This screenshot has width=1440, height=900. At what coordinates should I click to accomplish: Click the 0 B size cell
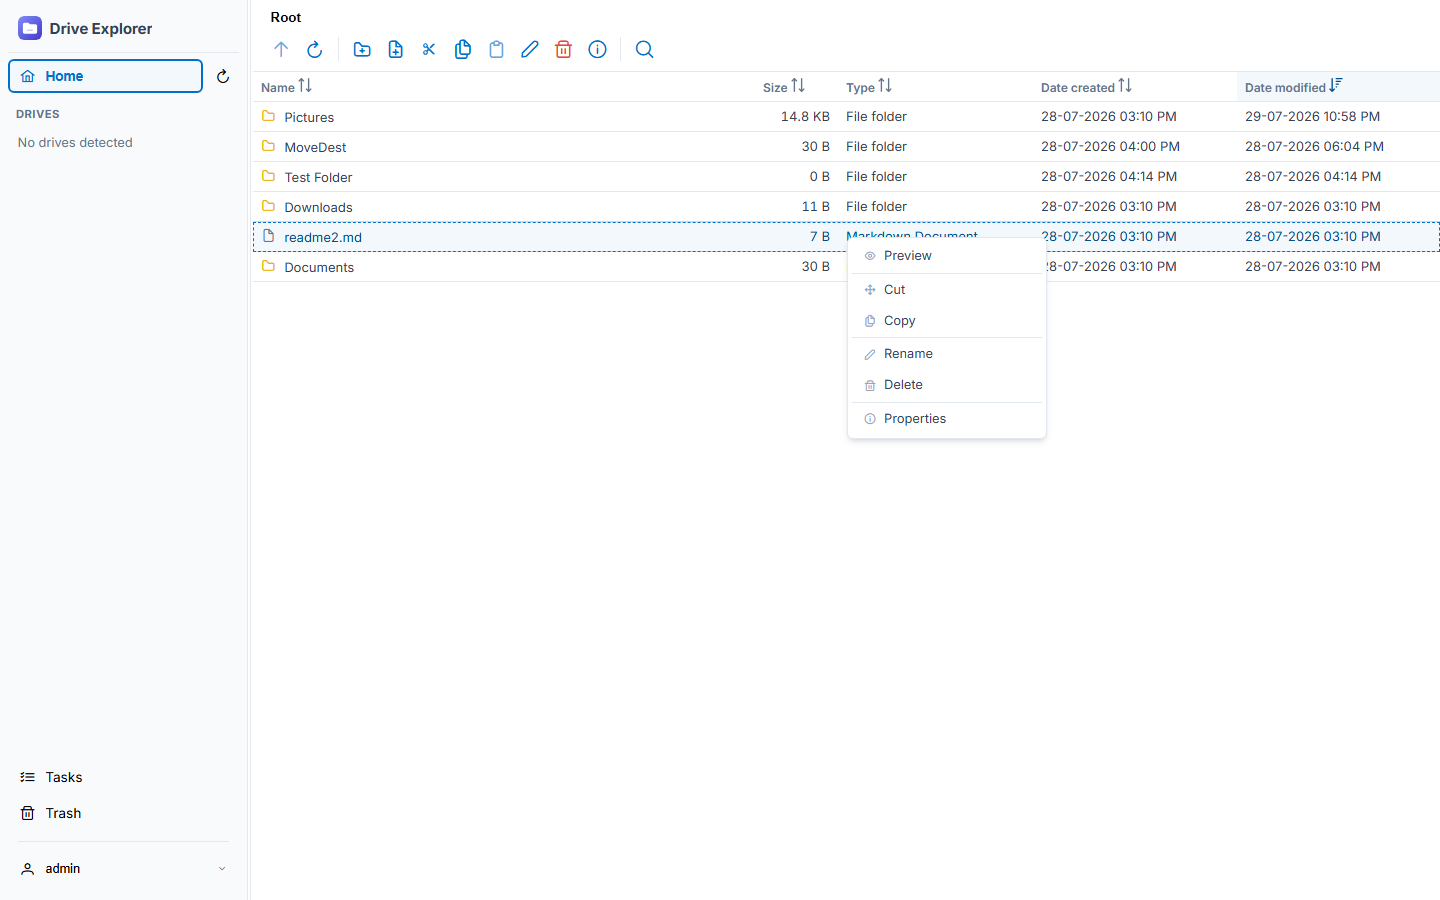[820, 176]
